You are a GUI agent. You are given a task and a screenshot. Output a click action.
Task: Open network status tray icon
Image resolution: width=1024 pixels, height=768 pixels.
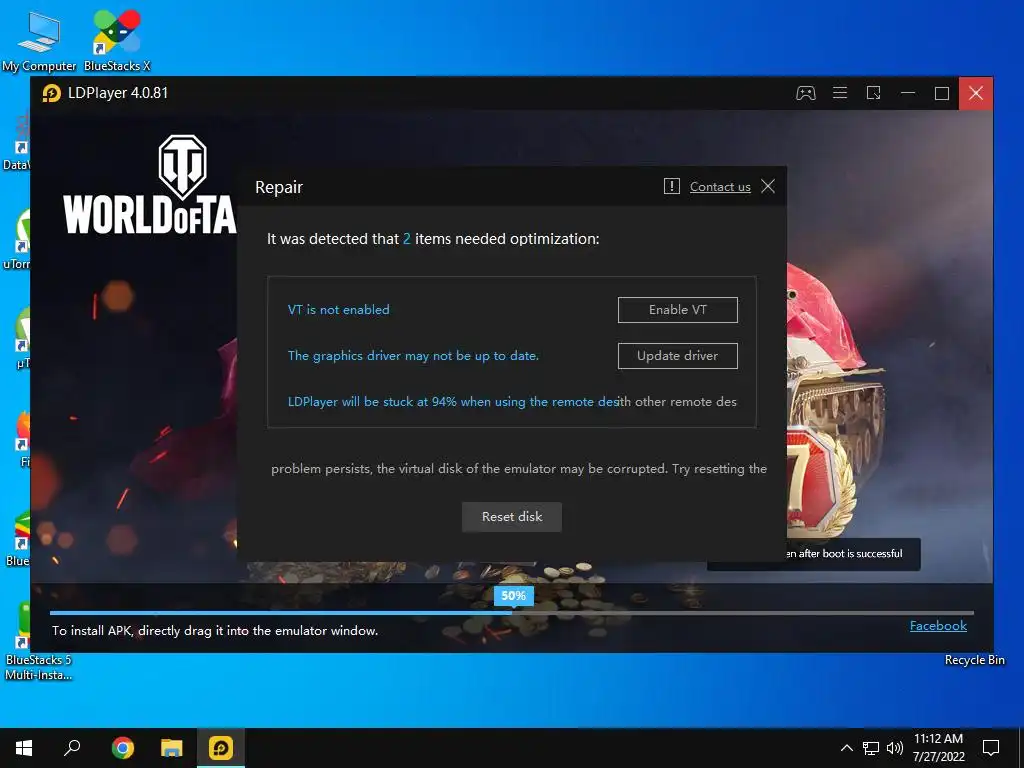(871, 748)
